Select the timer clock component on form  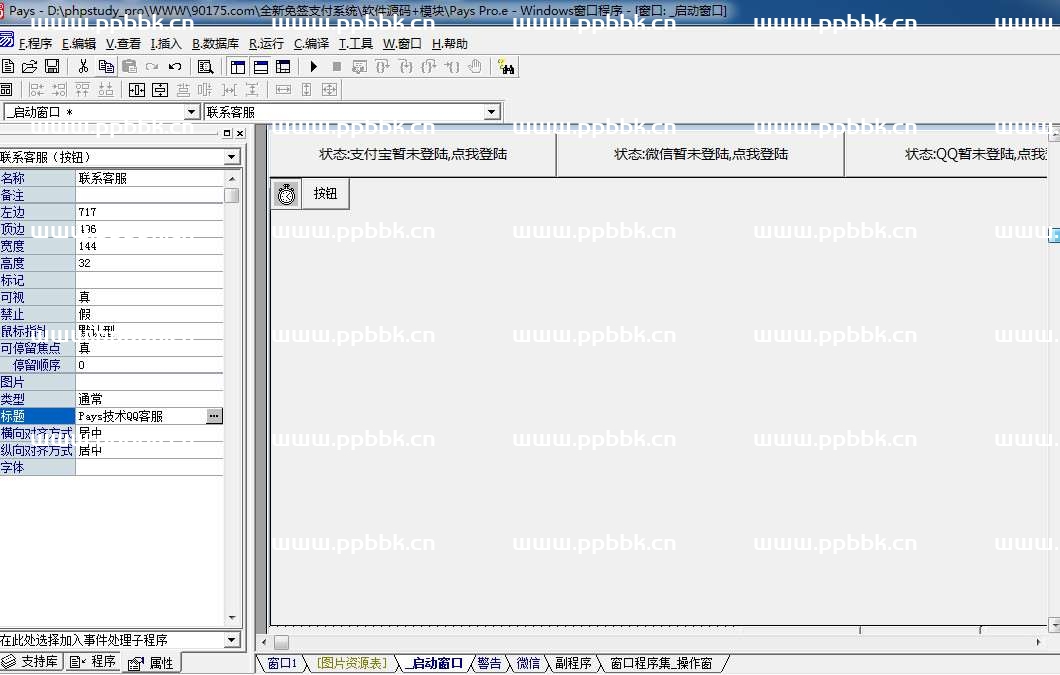coord(286,194)
